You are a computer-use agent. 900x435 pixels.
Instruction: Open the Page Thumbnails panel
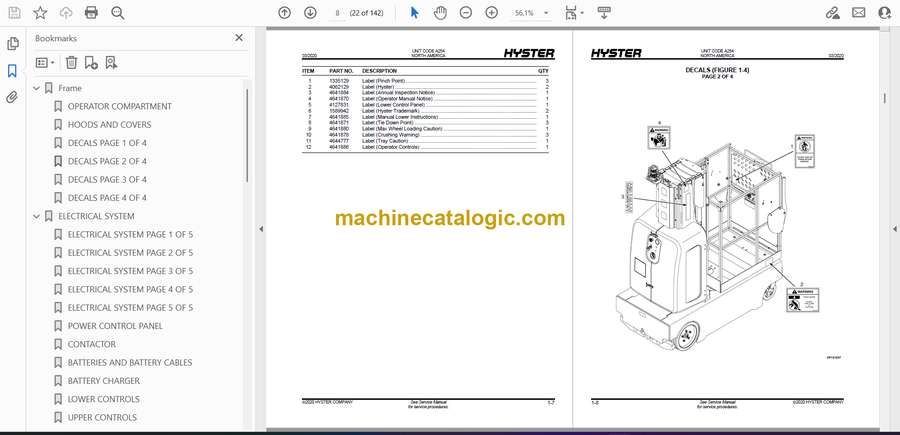(x=12, y=44)
